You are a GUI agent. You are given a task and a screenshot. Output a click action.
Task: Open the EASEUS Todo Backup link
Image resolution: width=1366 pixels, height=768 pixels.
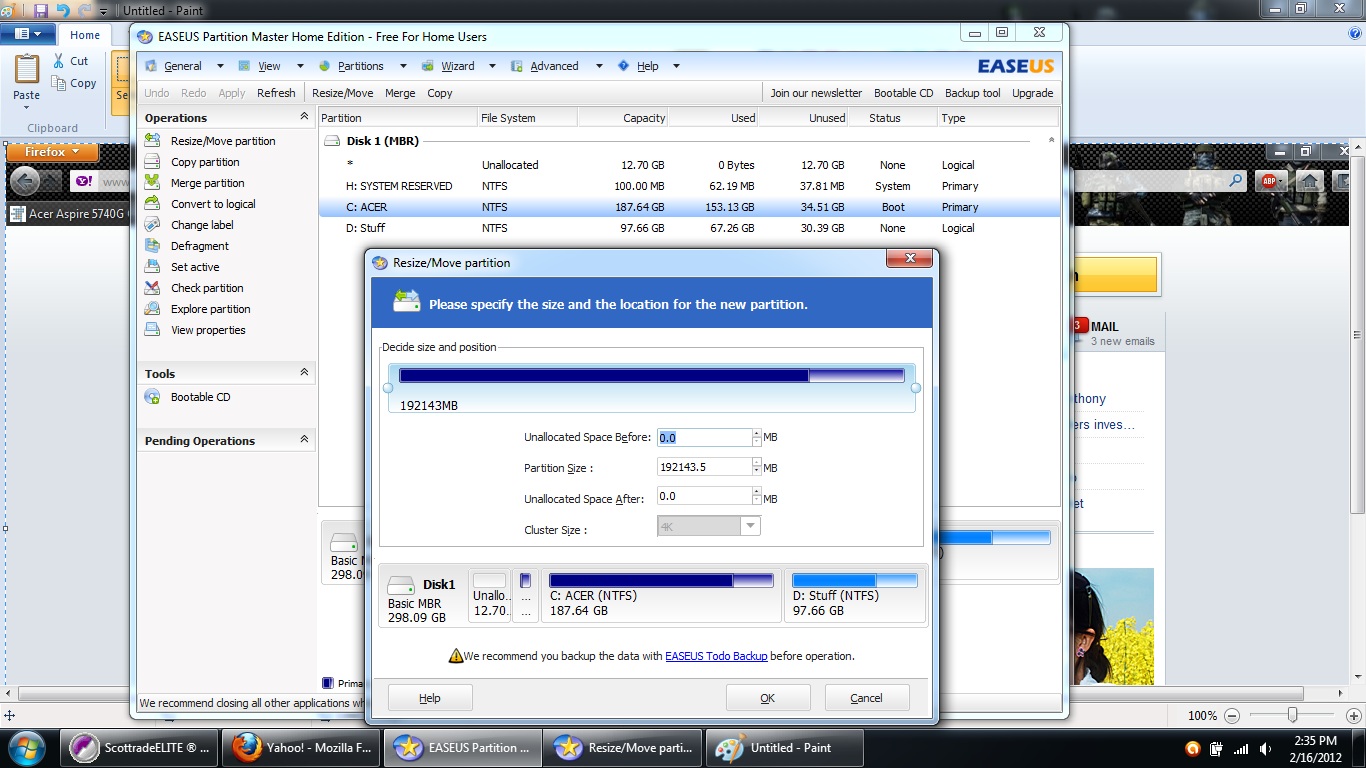716,656
